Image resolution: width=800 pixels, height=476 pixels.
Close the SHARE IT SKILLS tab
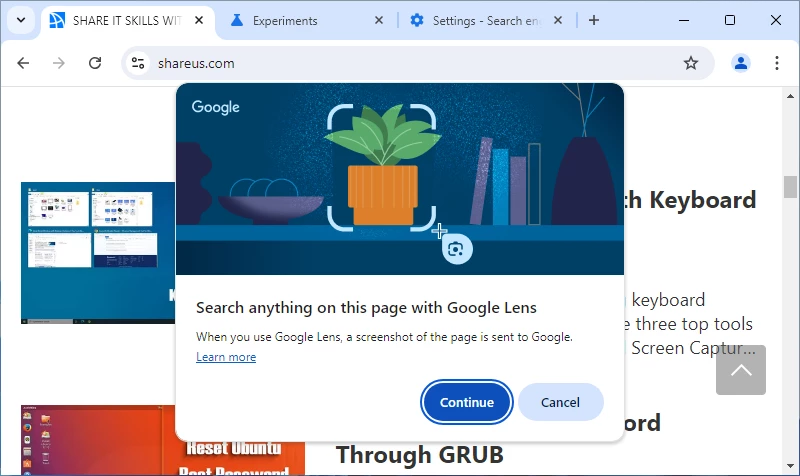coord(199,20)
